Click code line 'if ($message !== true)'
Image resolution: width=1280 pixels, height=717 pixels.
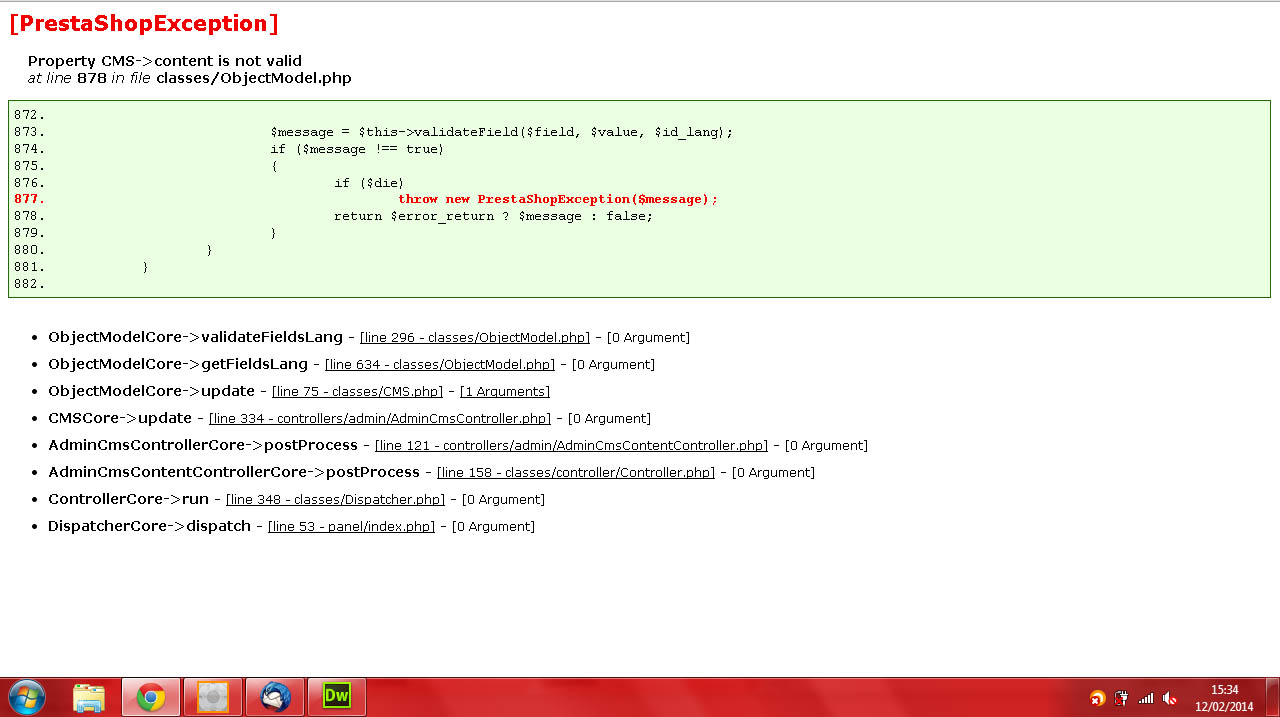[357, 149]
